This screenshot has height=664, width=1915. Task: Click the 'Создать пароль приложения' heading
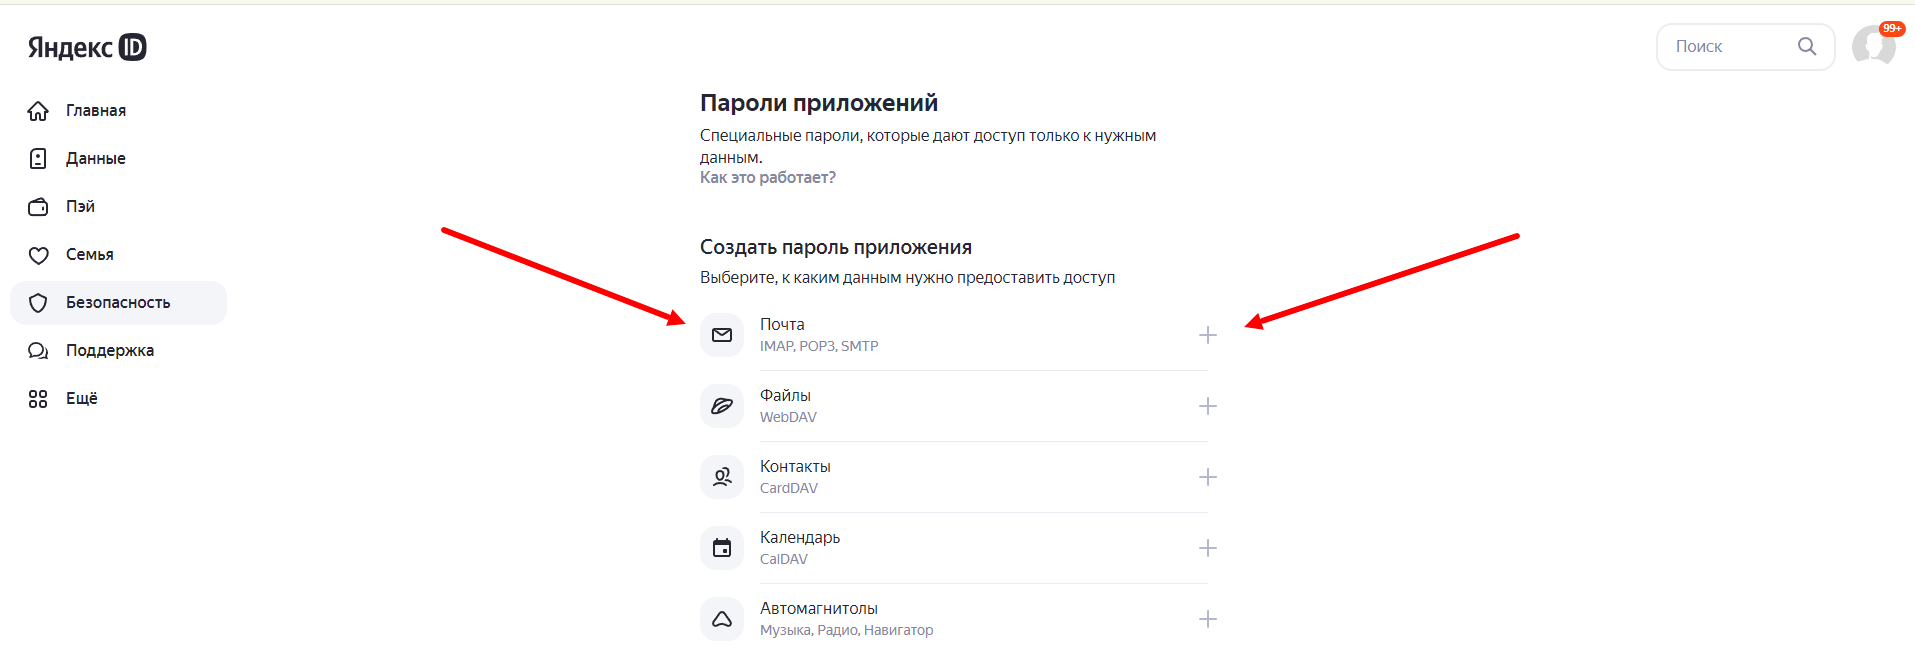coord(836,247)
